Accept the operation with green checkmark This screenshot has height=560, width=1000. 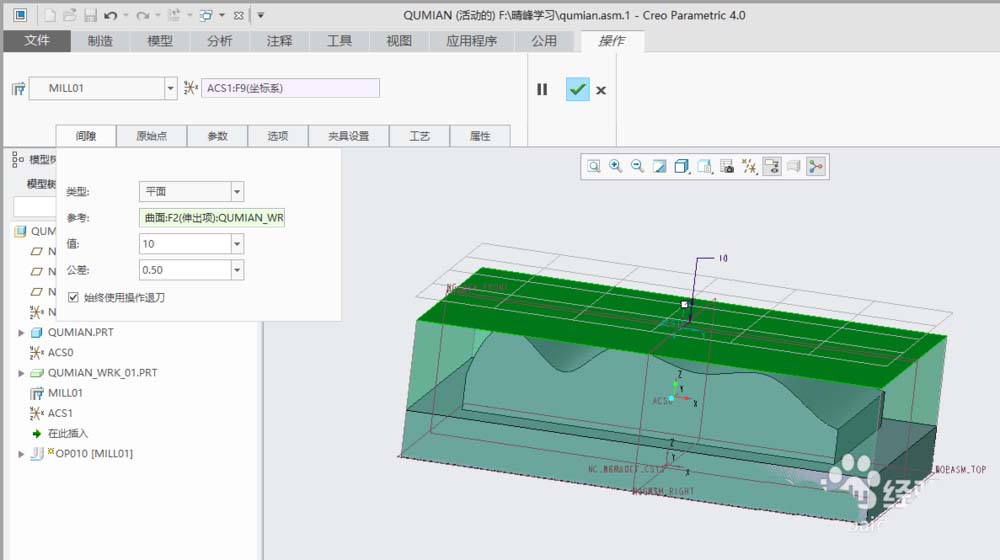(x=577, y=89)
